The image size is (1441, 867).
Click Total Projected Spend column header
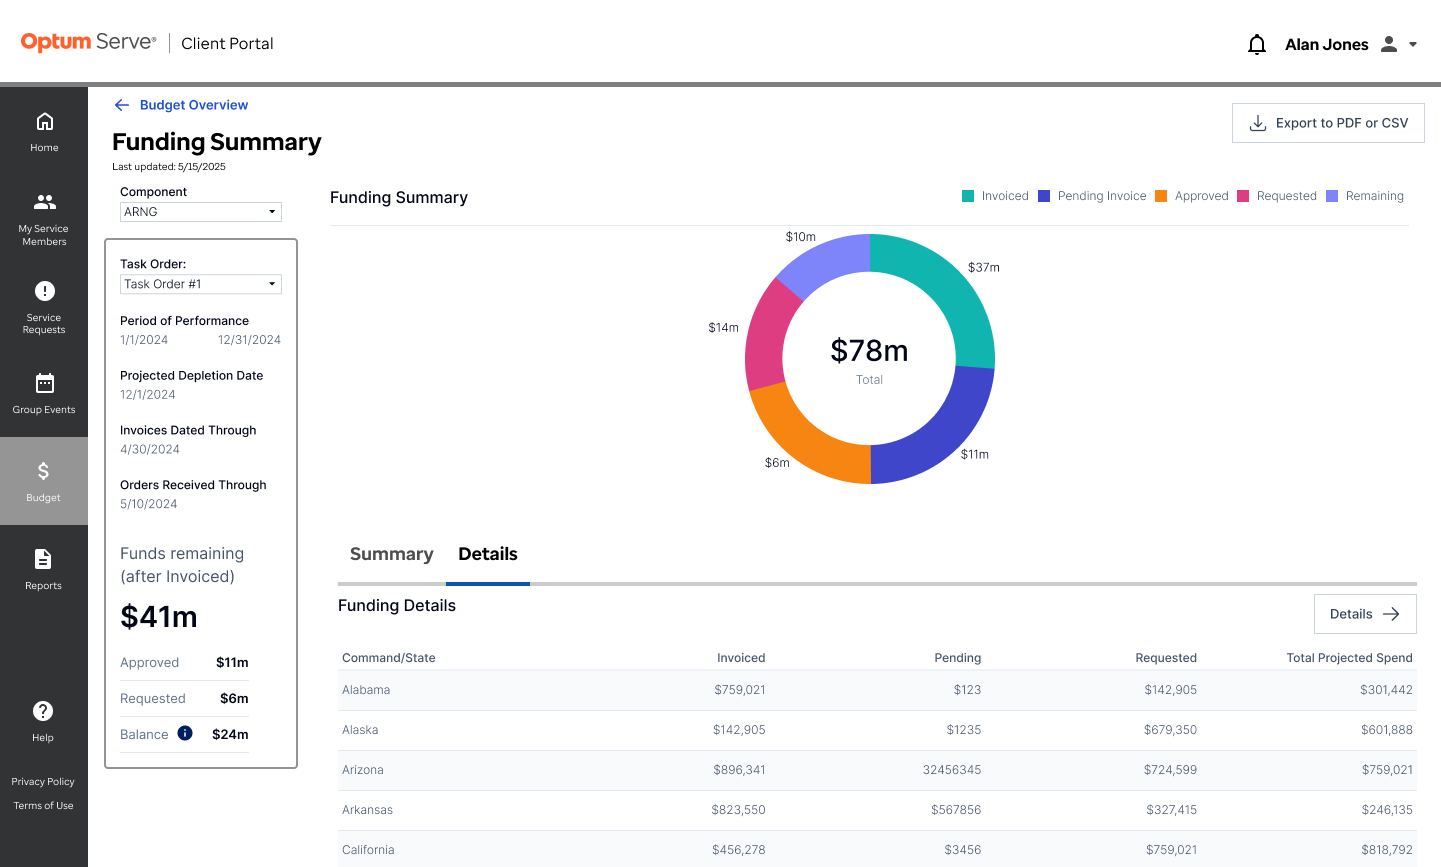coord(1349,658)
